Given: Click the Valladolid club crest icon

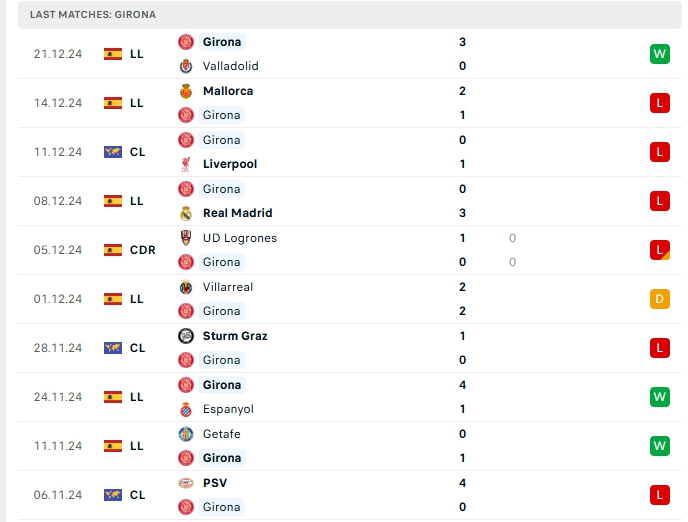Looking at the screenshot, I should [185, 66].
